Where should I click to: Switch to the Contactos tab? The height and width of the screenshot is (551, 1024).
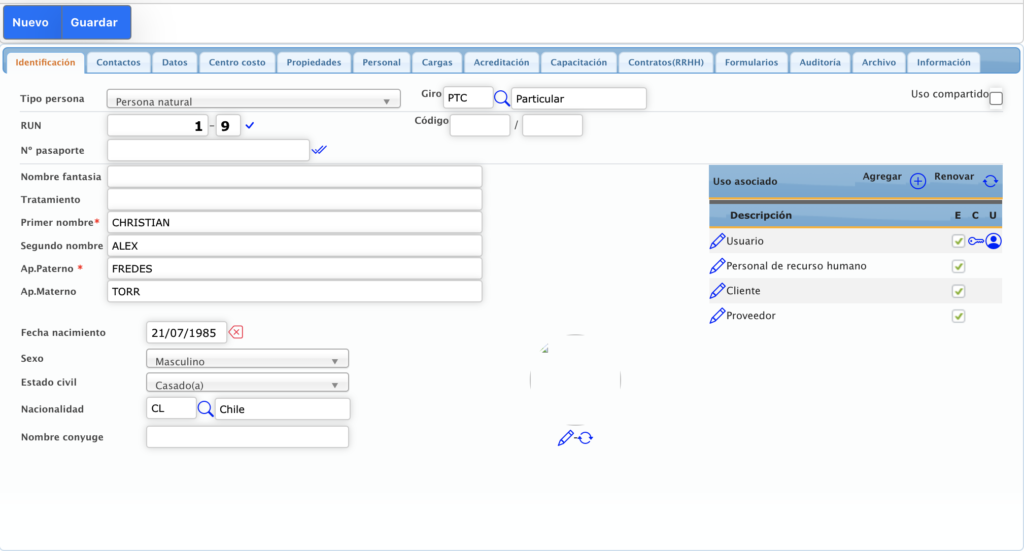point(118,63)
